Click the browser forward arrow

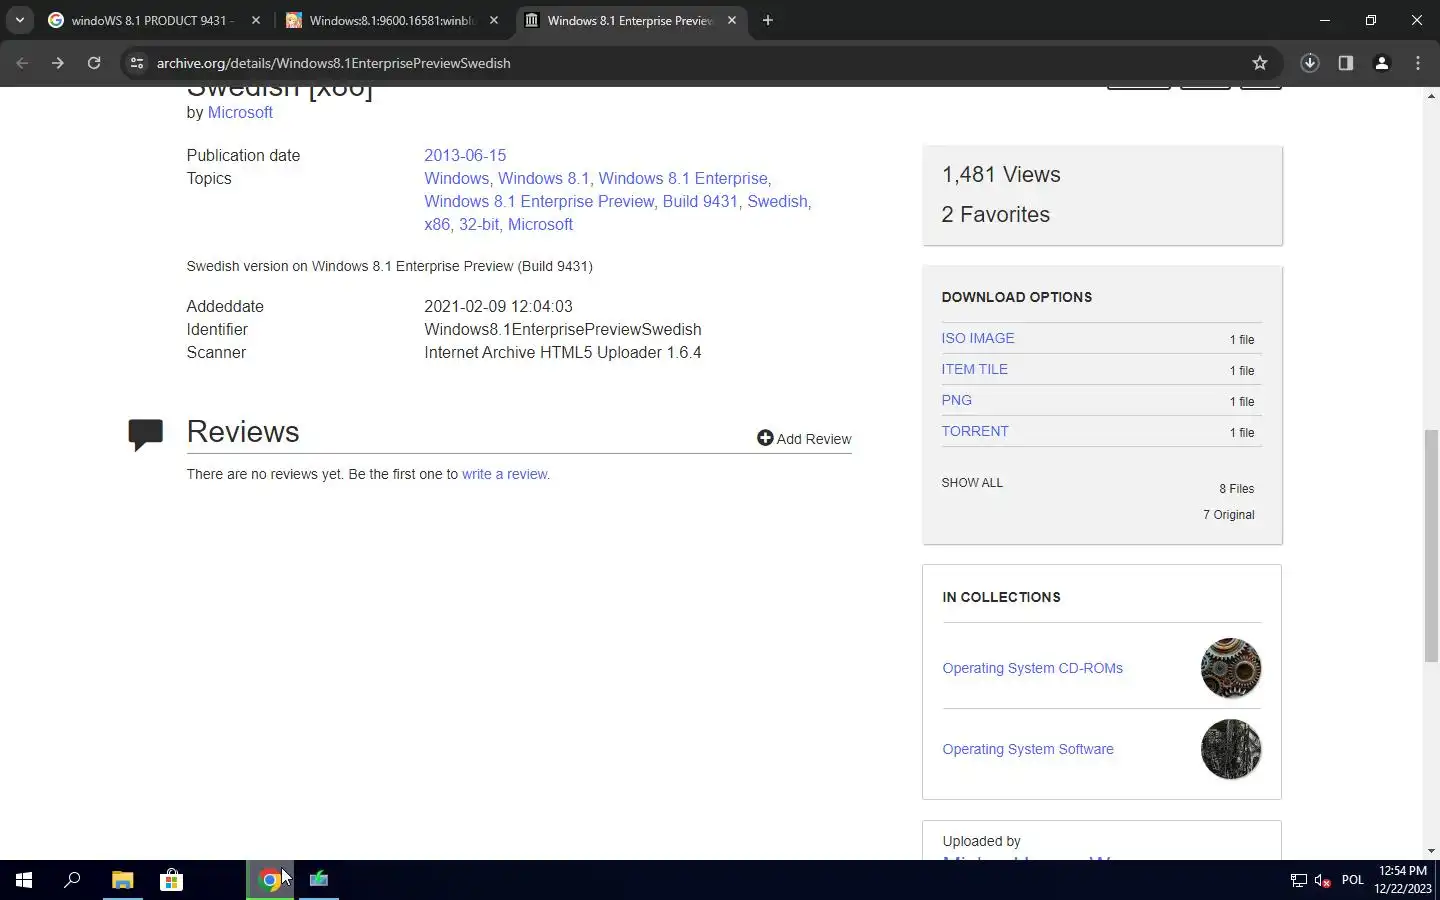(58, 63)
